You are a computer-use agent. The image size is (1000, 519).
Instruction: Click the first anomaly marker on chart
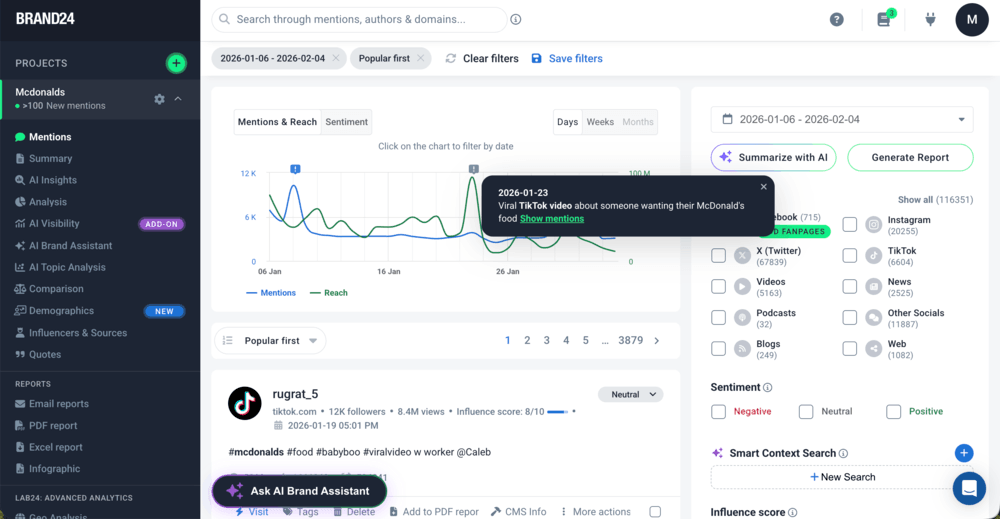(295, 169)
